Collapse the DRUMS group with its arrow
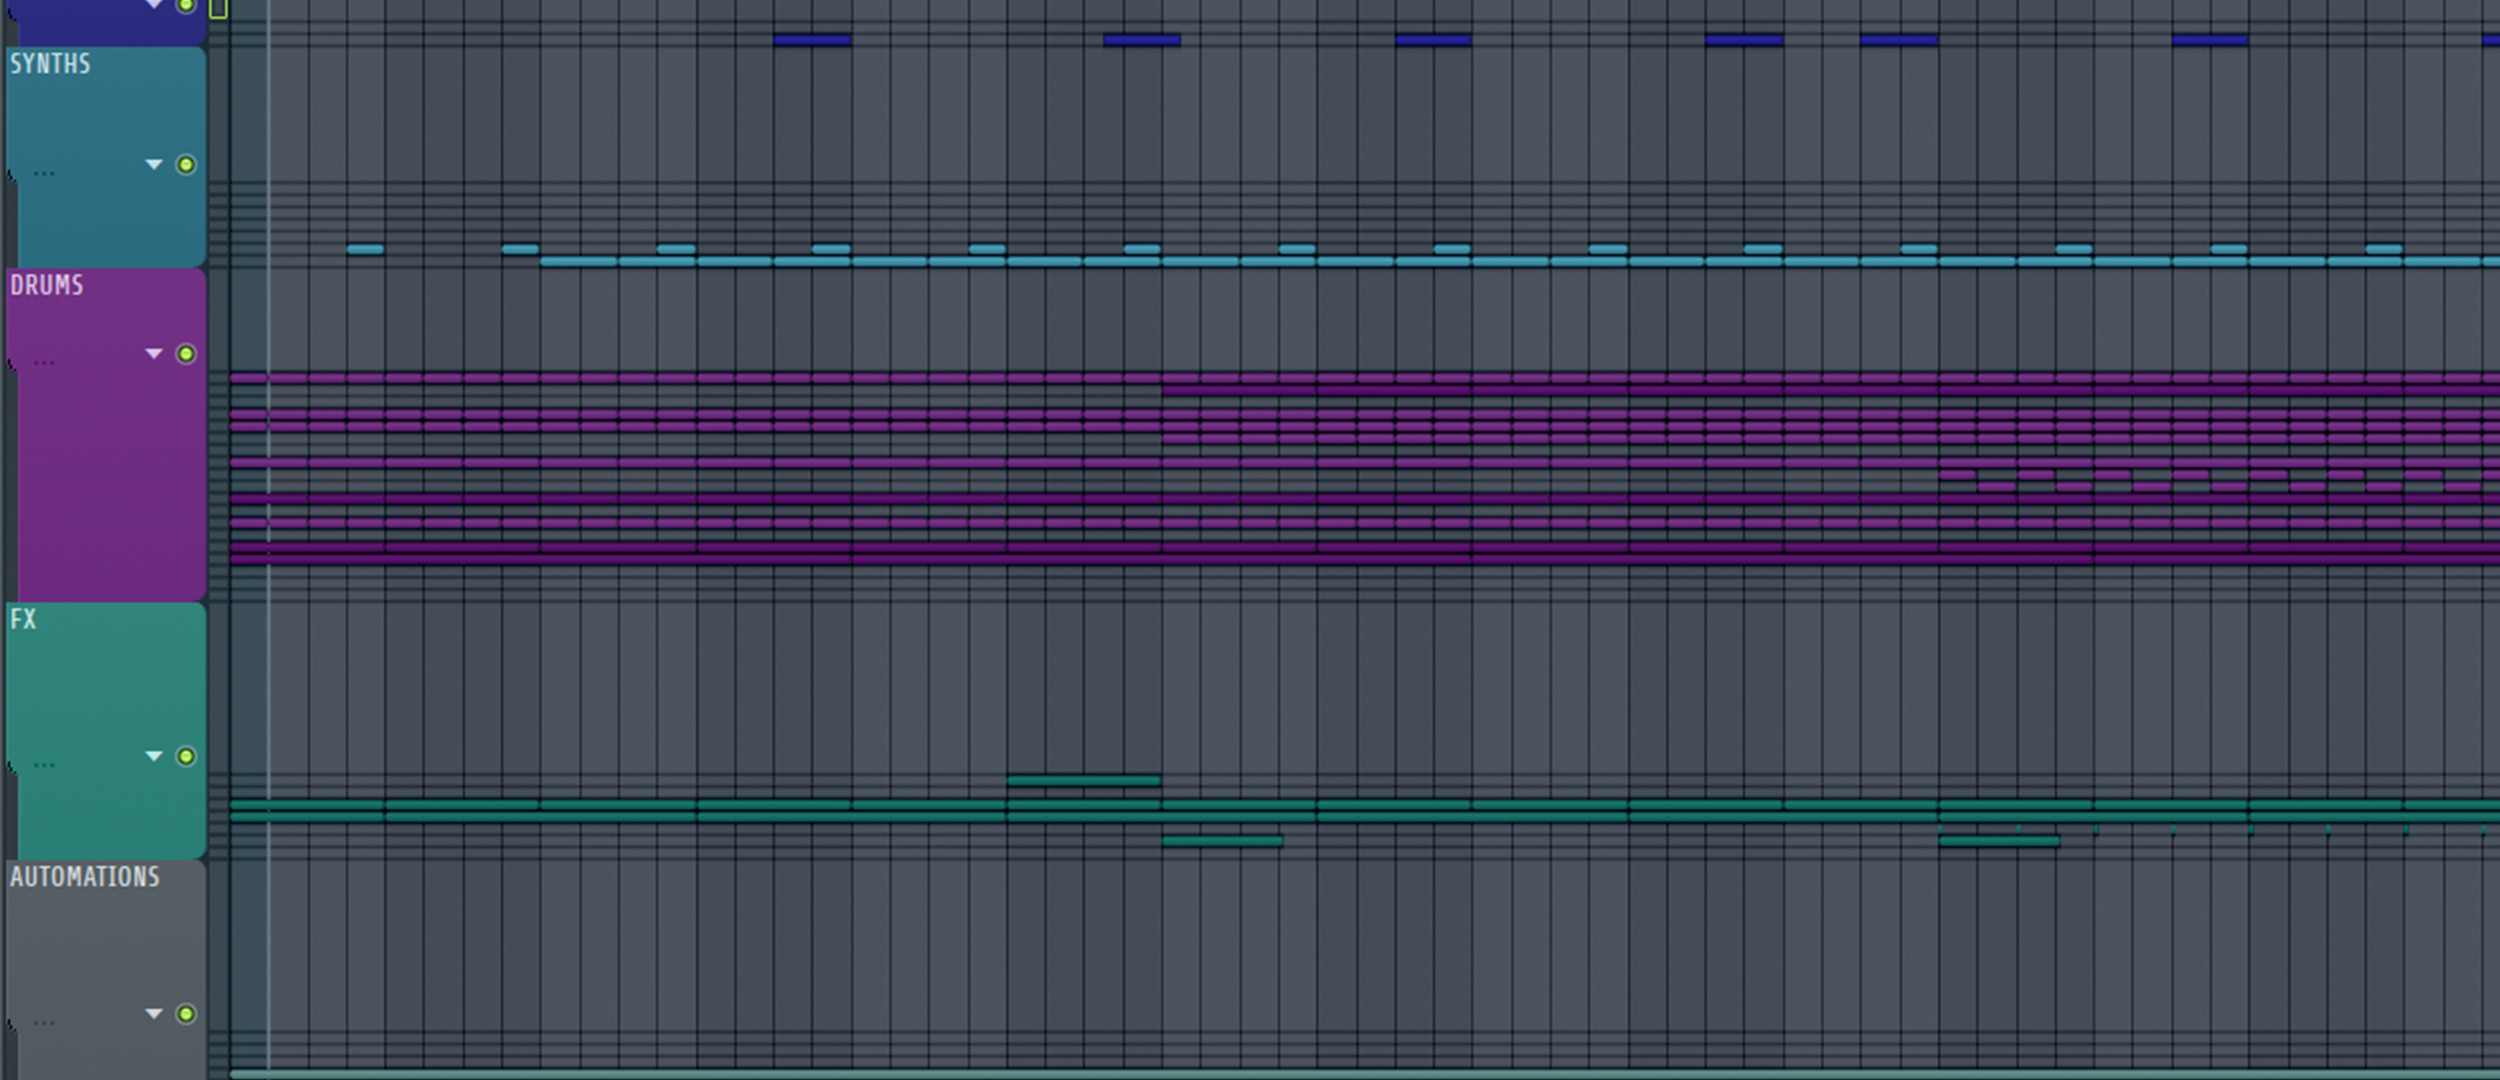This screenshot has width=2500, height=1080. coord(154,353)
